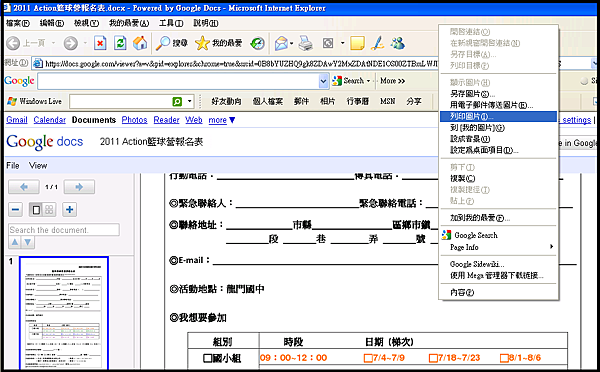Expand Page Info submenu arrow
600x372 pixels.
click(551, 246)
